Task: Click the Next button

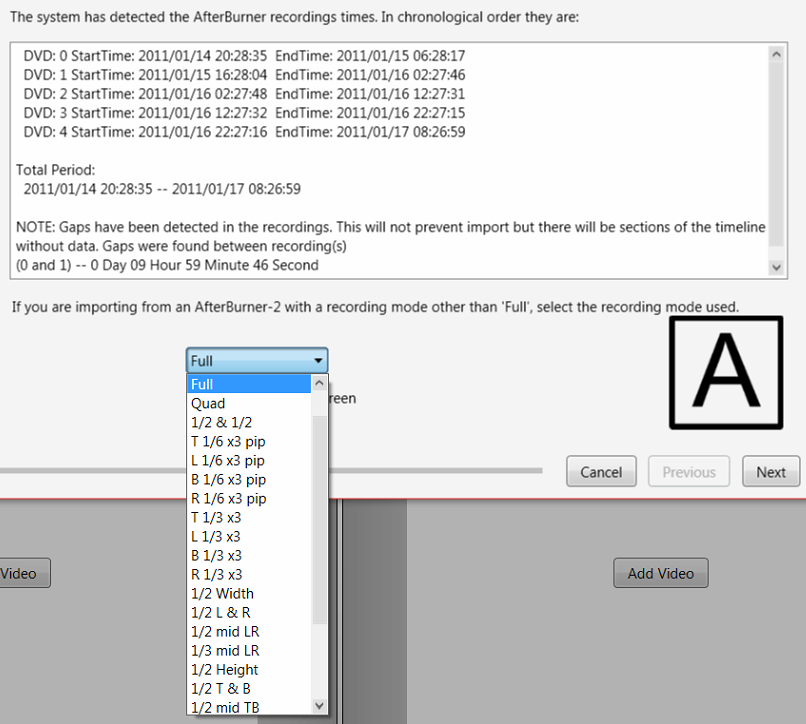Action: click(771, 472)
